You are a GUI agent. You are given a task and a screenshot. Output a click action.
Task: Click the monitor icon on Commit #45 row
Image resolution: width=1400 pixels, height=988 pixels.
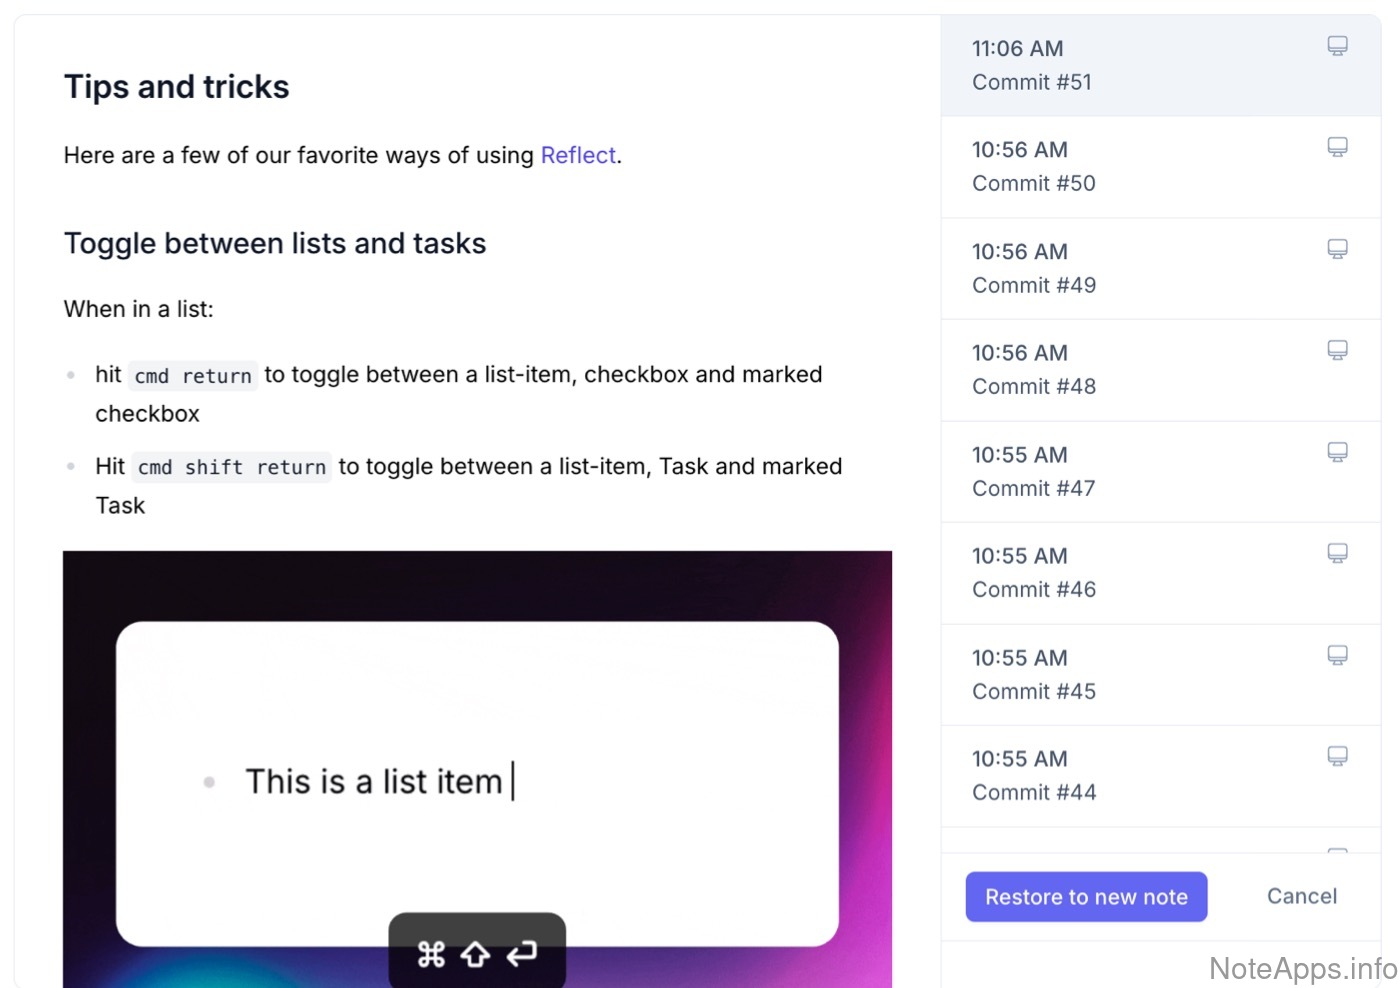[1337, 655]
